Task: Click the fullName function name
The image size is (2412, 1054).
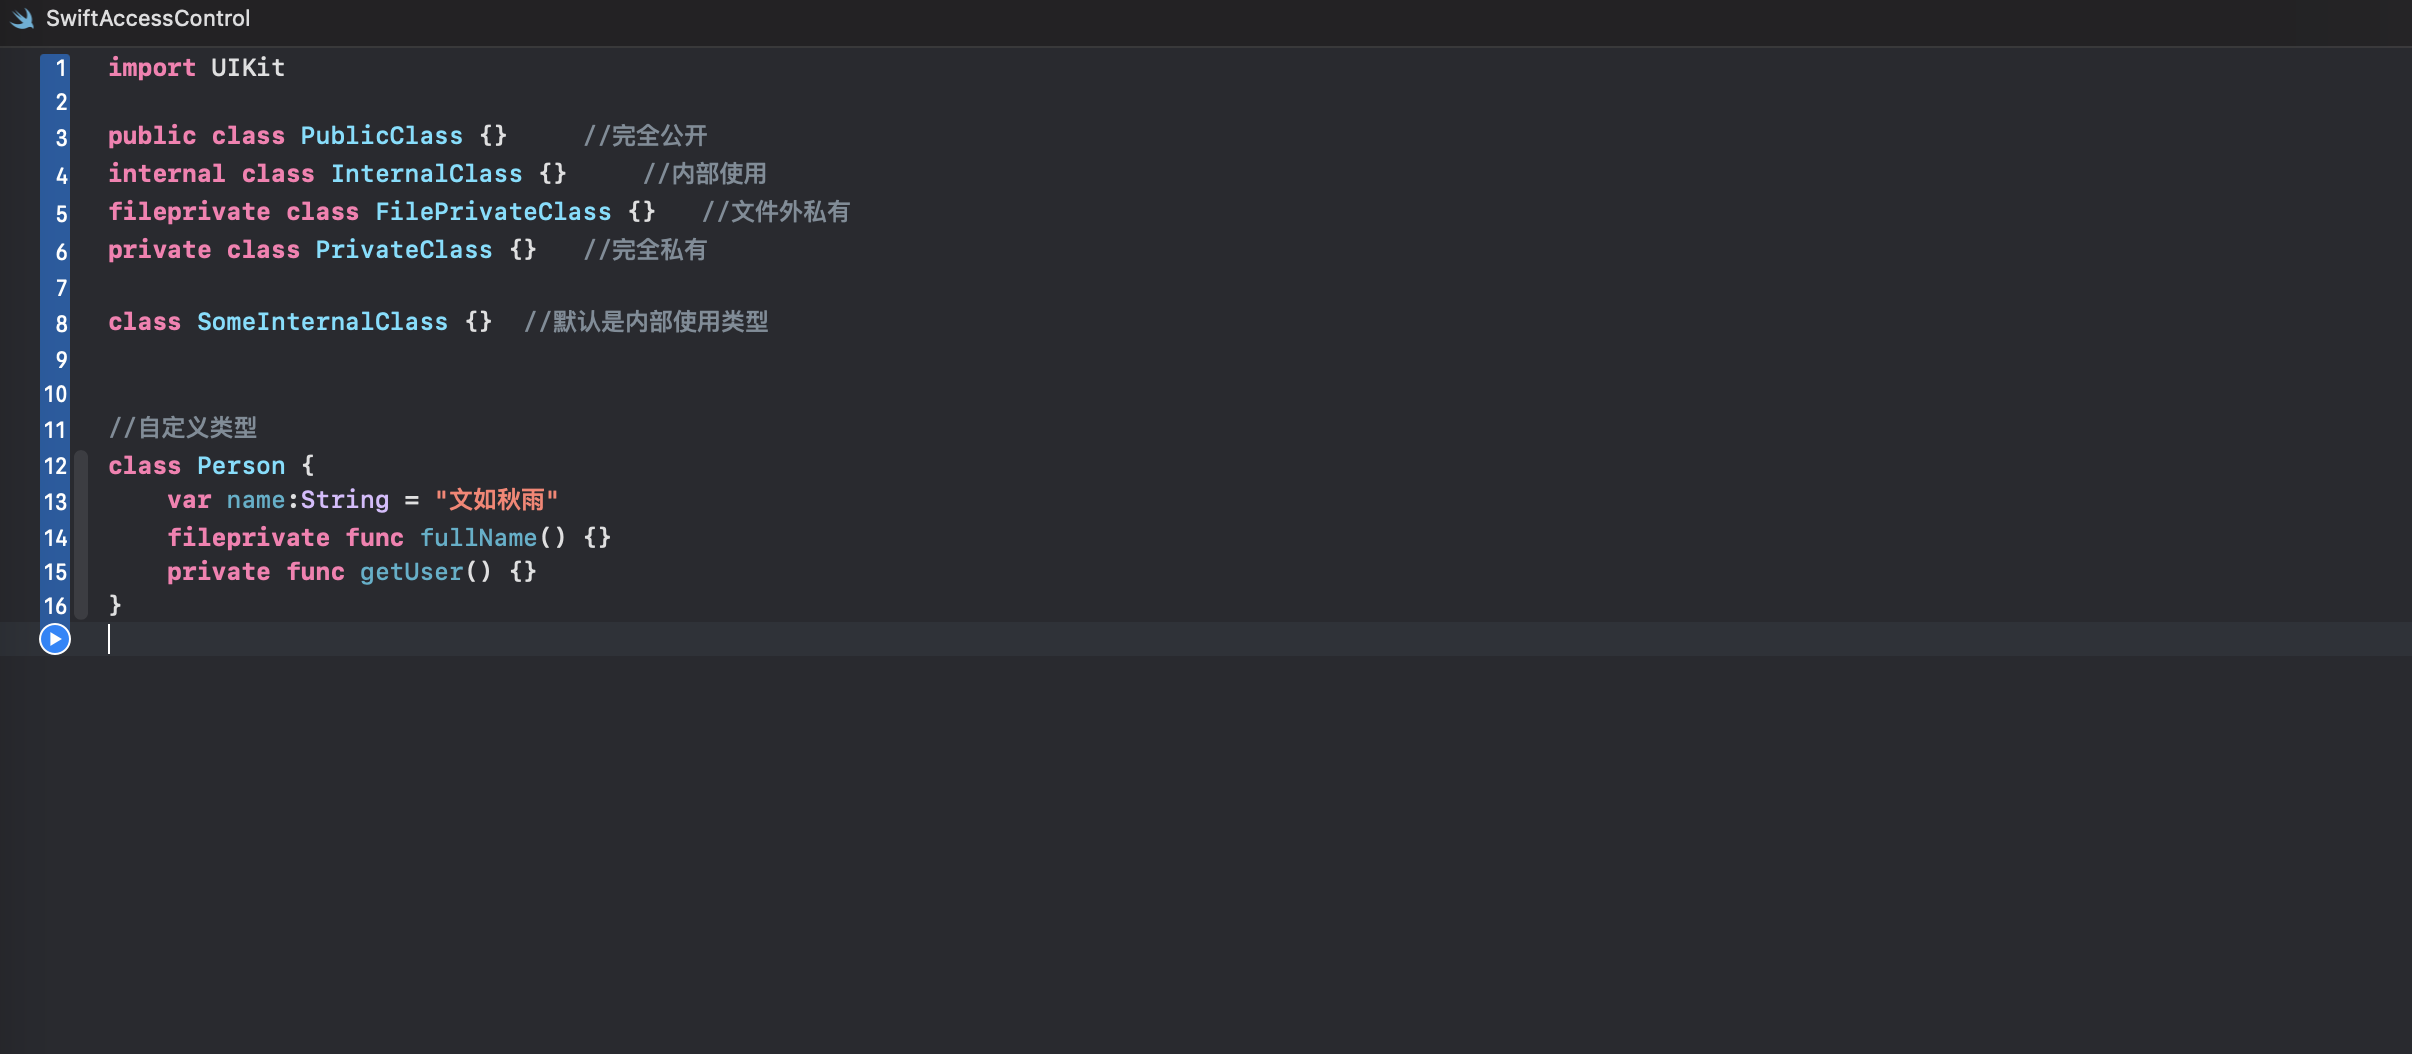Action: (478, 538)
